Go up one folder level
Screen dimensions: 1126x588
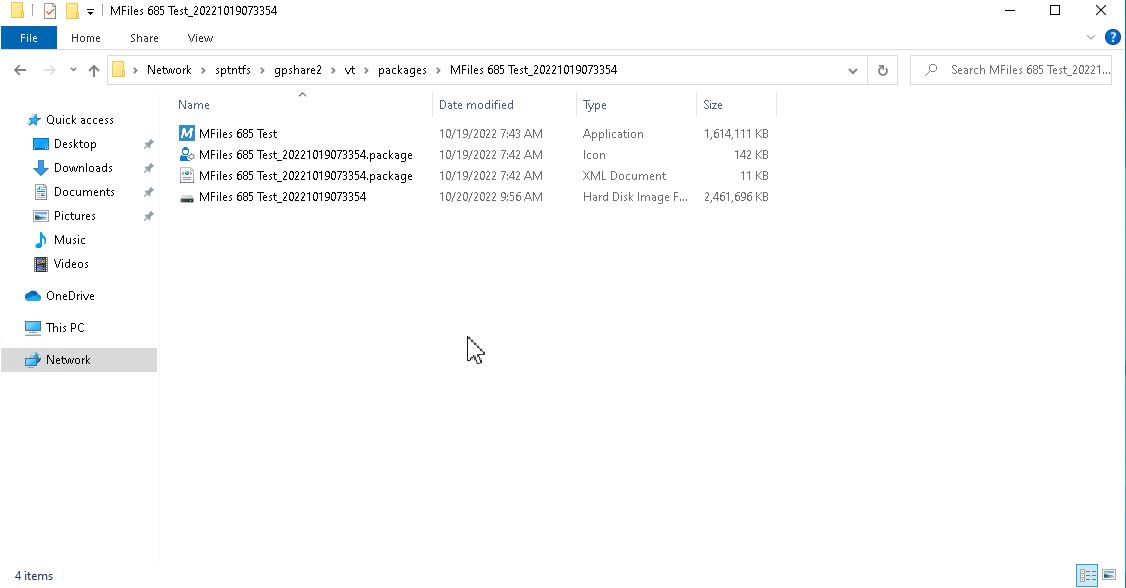[x=93, y=70]
